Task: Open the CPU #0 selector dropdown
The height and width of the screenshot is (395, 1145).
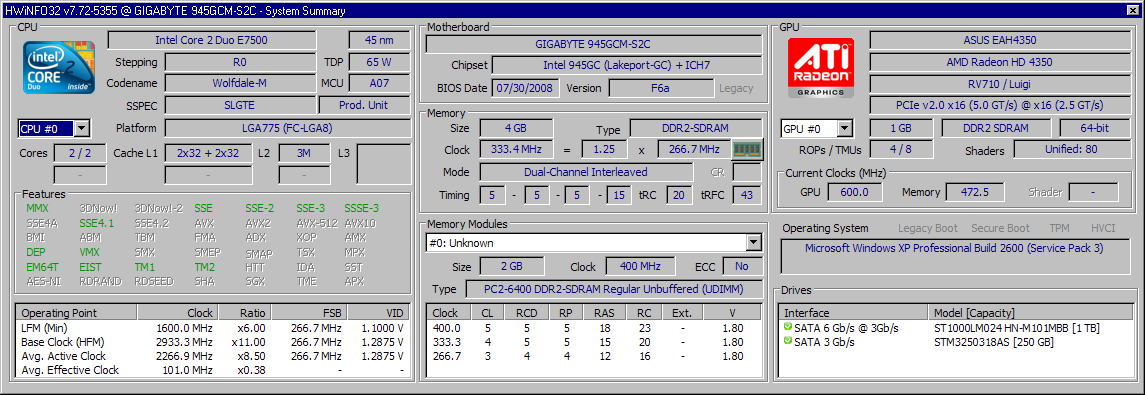Action: [x=81, y=129]
